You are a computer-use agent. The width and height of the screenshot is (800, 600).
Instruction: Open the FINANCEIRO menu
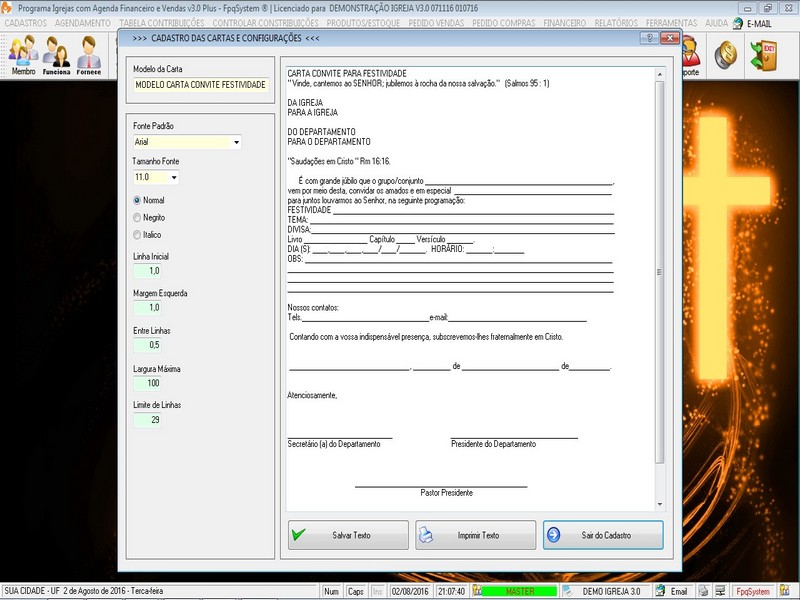(x=565, y=23)
